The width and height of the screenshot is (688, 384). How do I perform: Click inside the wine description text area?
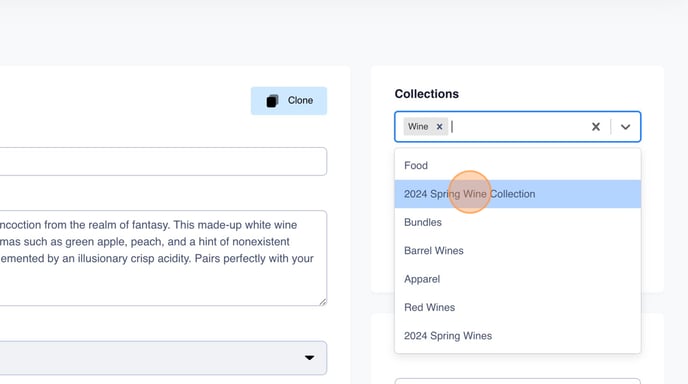(163, 258)
